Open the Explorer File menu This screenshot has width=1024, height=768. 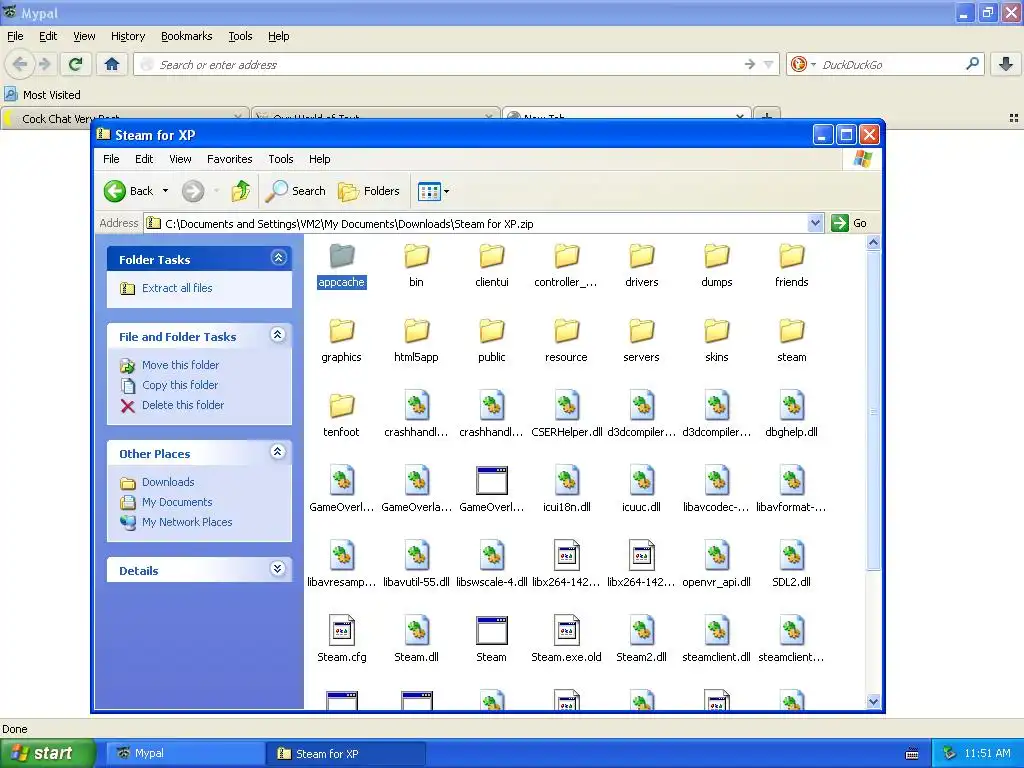coord(111,159)
